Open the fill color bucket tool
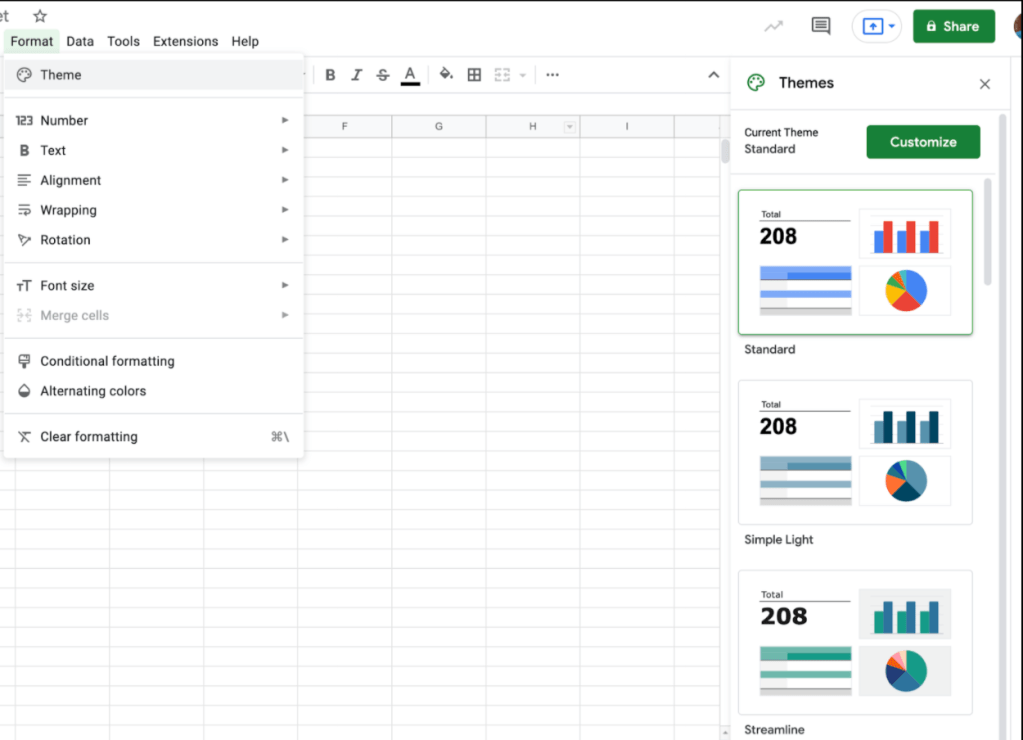1023x740 pixels. tap(446, 75)
